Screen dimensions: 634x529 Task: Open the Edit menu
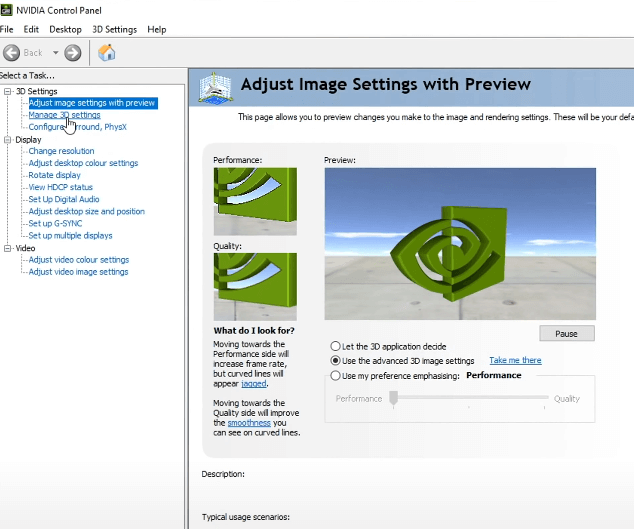coord(31,30)
